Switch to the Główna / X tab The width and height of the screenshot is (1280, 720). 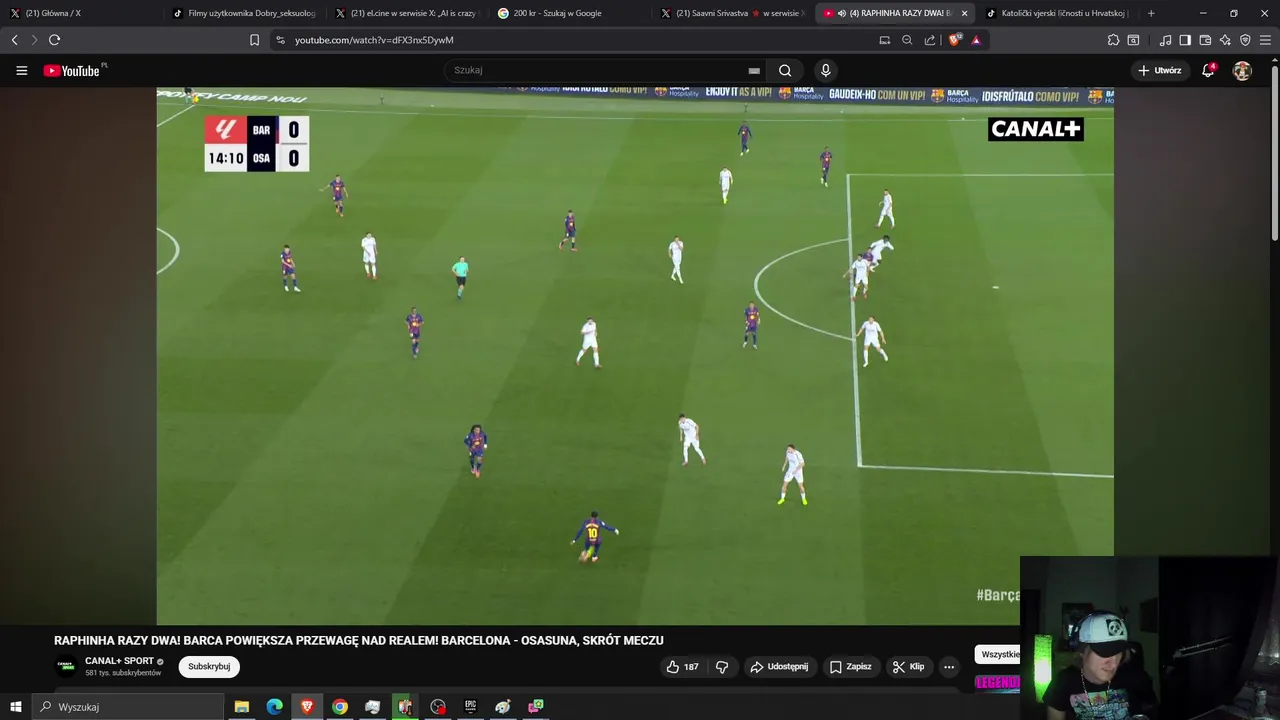pyautogui.click(x=80, y=13)
